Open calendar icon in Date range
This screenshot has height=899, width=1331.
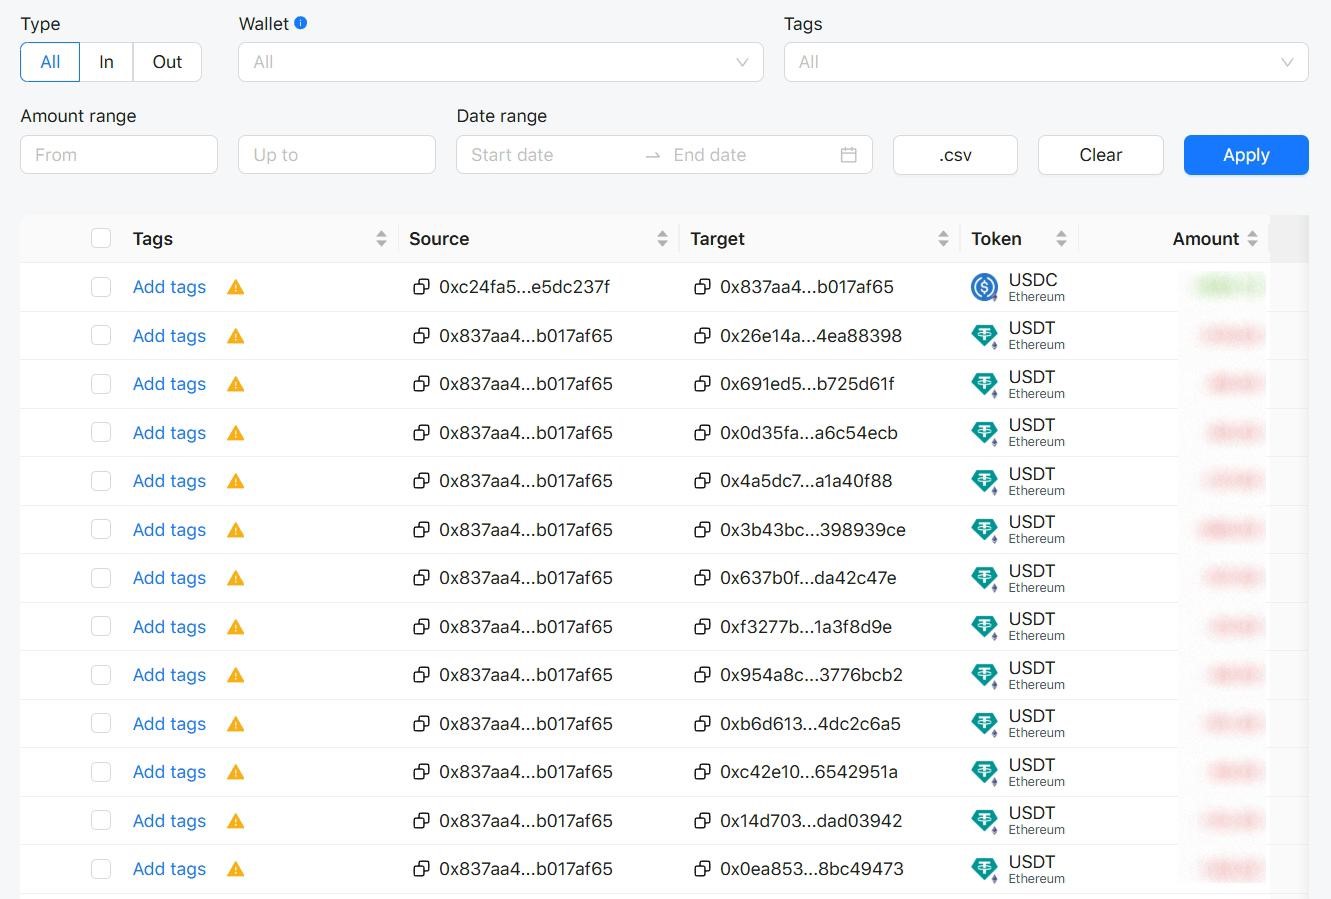tap(849, 155)
